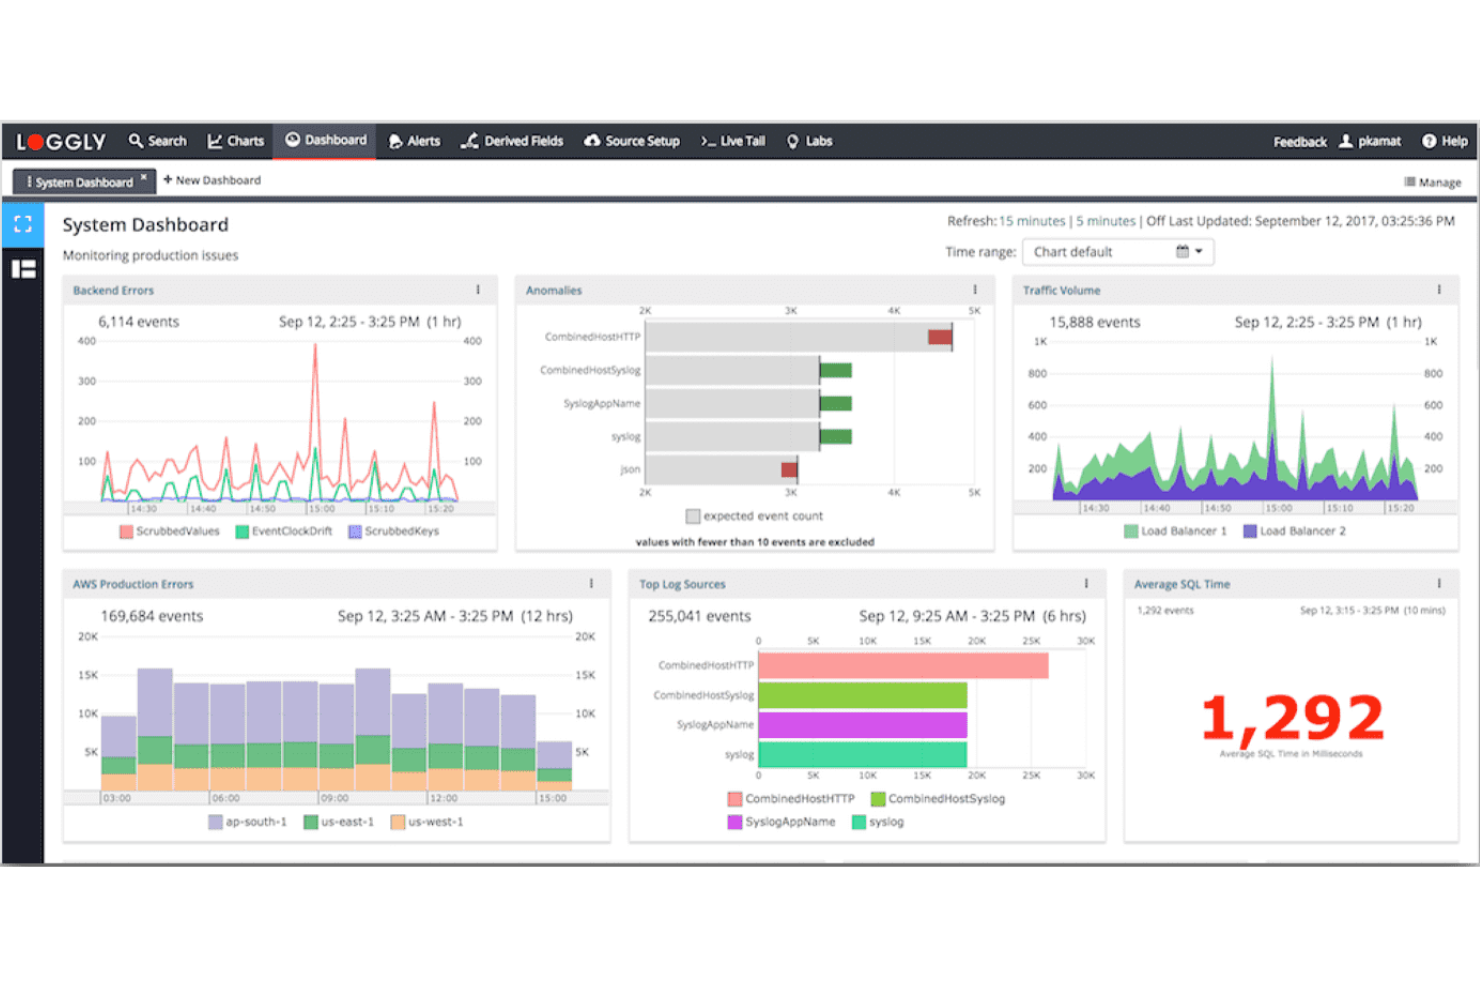Set refresh interval to 5 minutes
Screen dimensions: 1480x987
[1106, 221]
